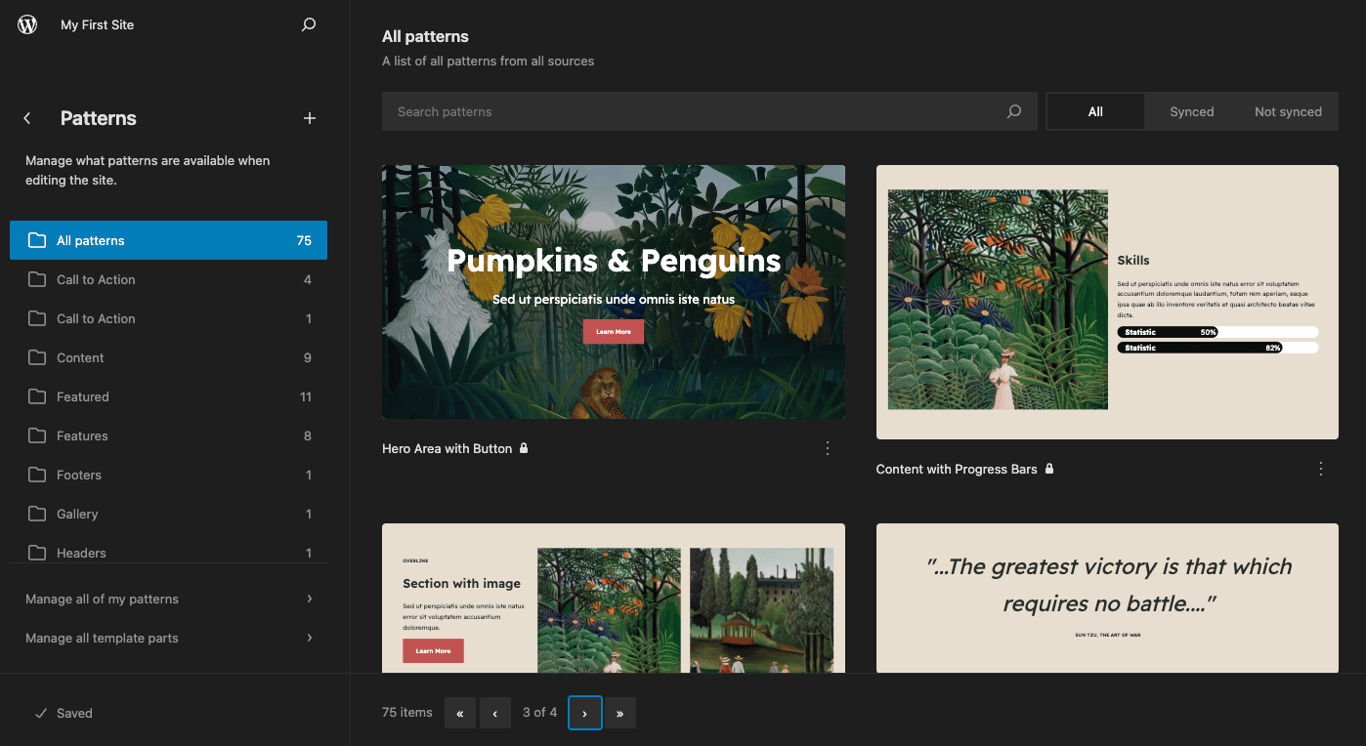Viewport: 1366px width, 746px height.
Task: Click the lock icon beside Hero Area with Button
Action: [x=524, y=448]
